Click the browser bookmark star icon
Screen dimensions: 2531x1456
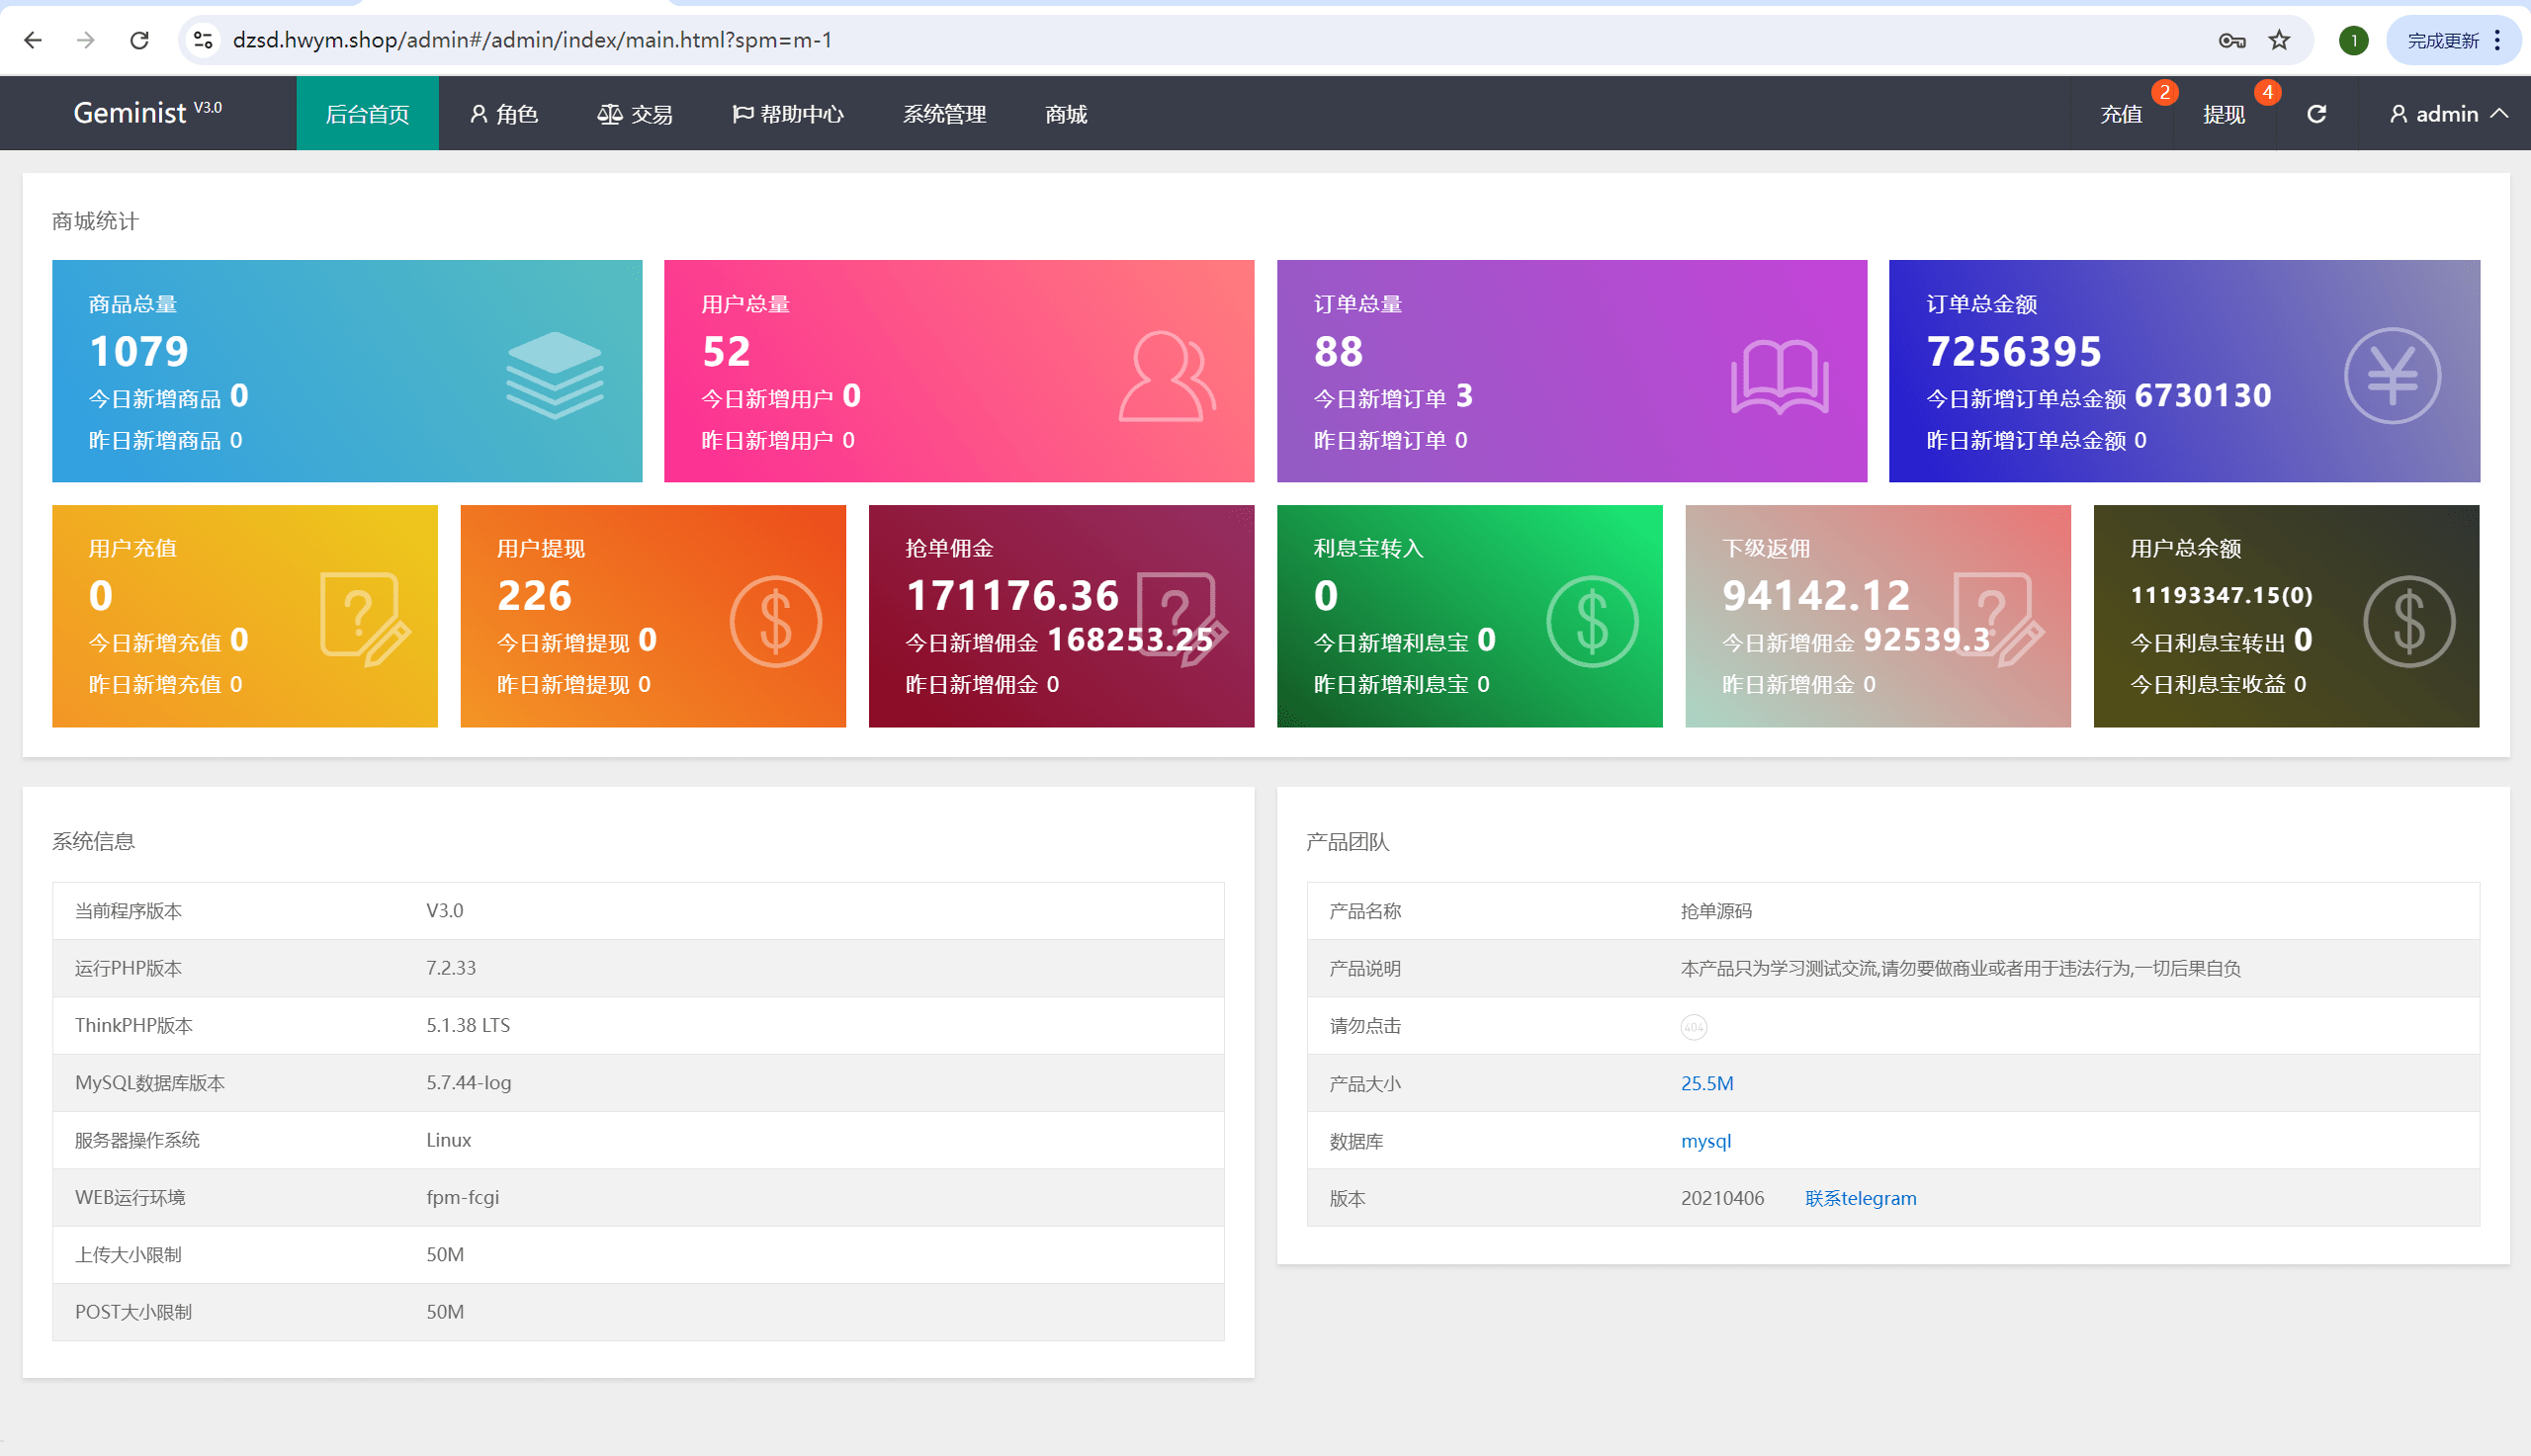(x=2279, y=40)
